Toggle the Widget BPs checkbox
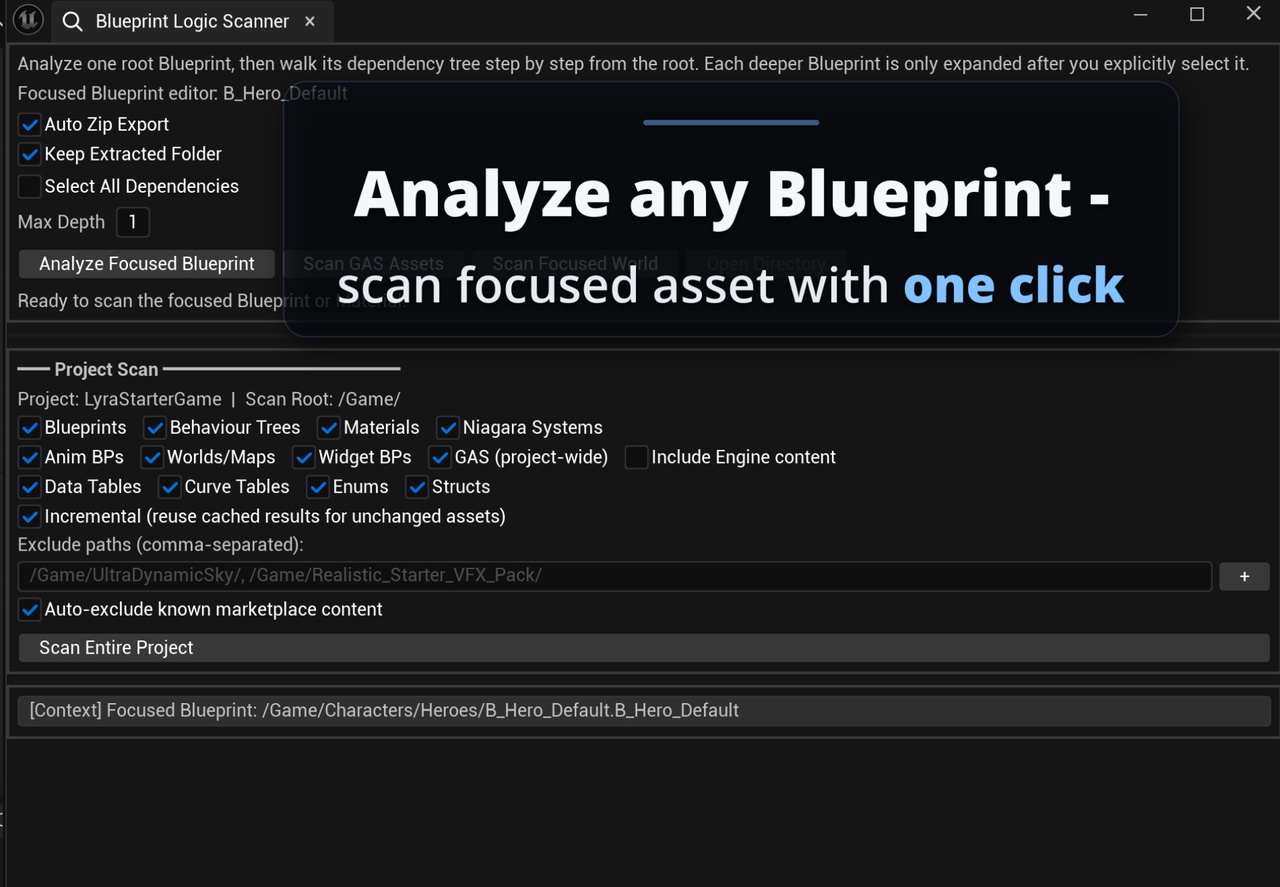1280x887 pixels. pos(304,458)
